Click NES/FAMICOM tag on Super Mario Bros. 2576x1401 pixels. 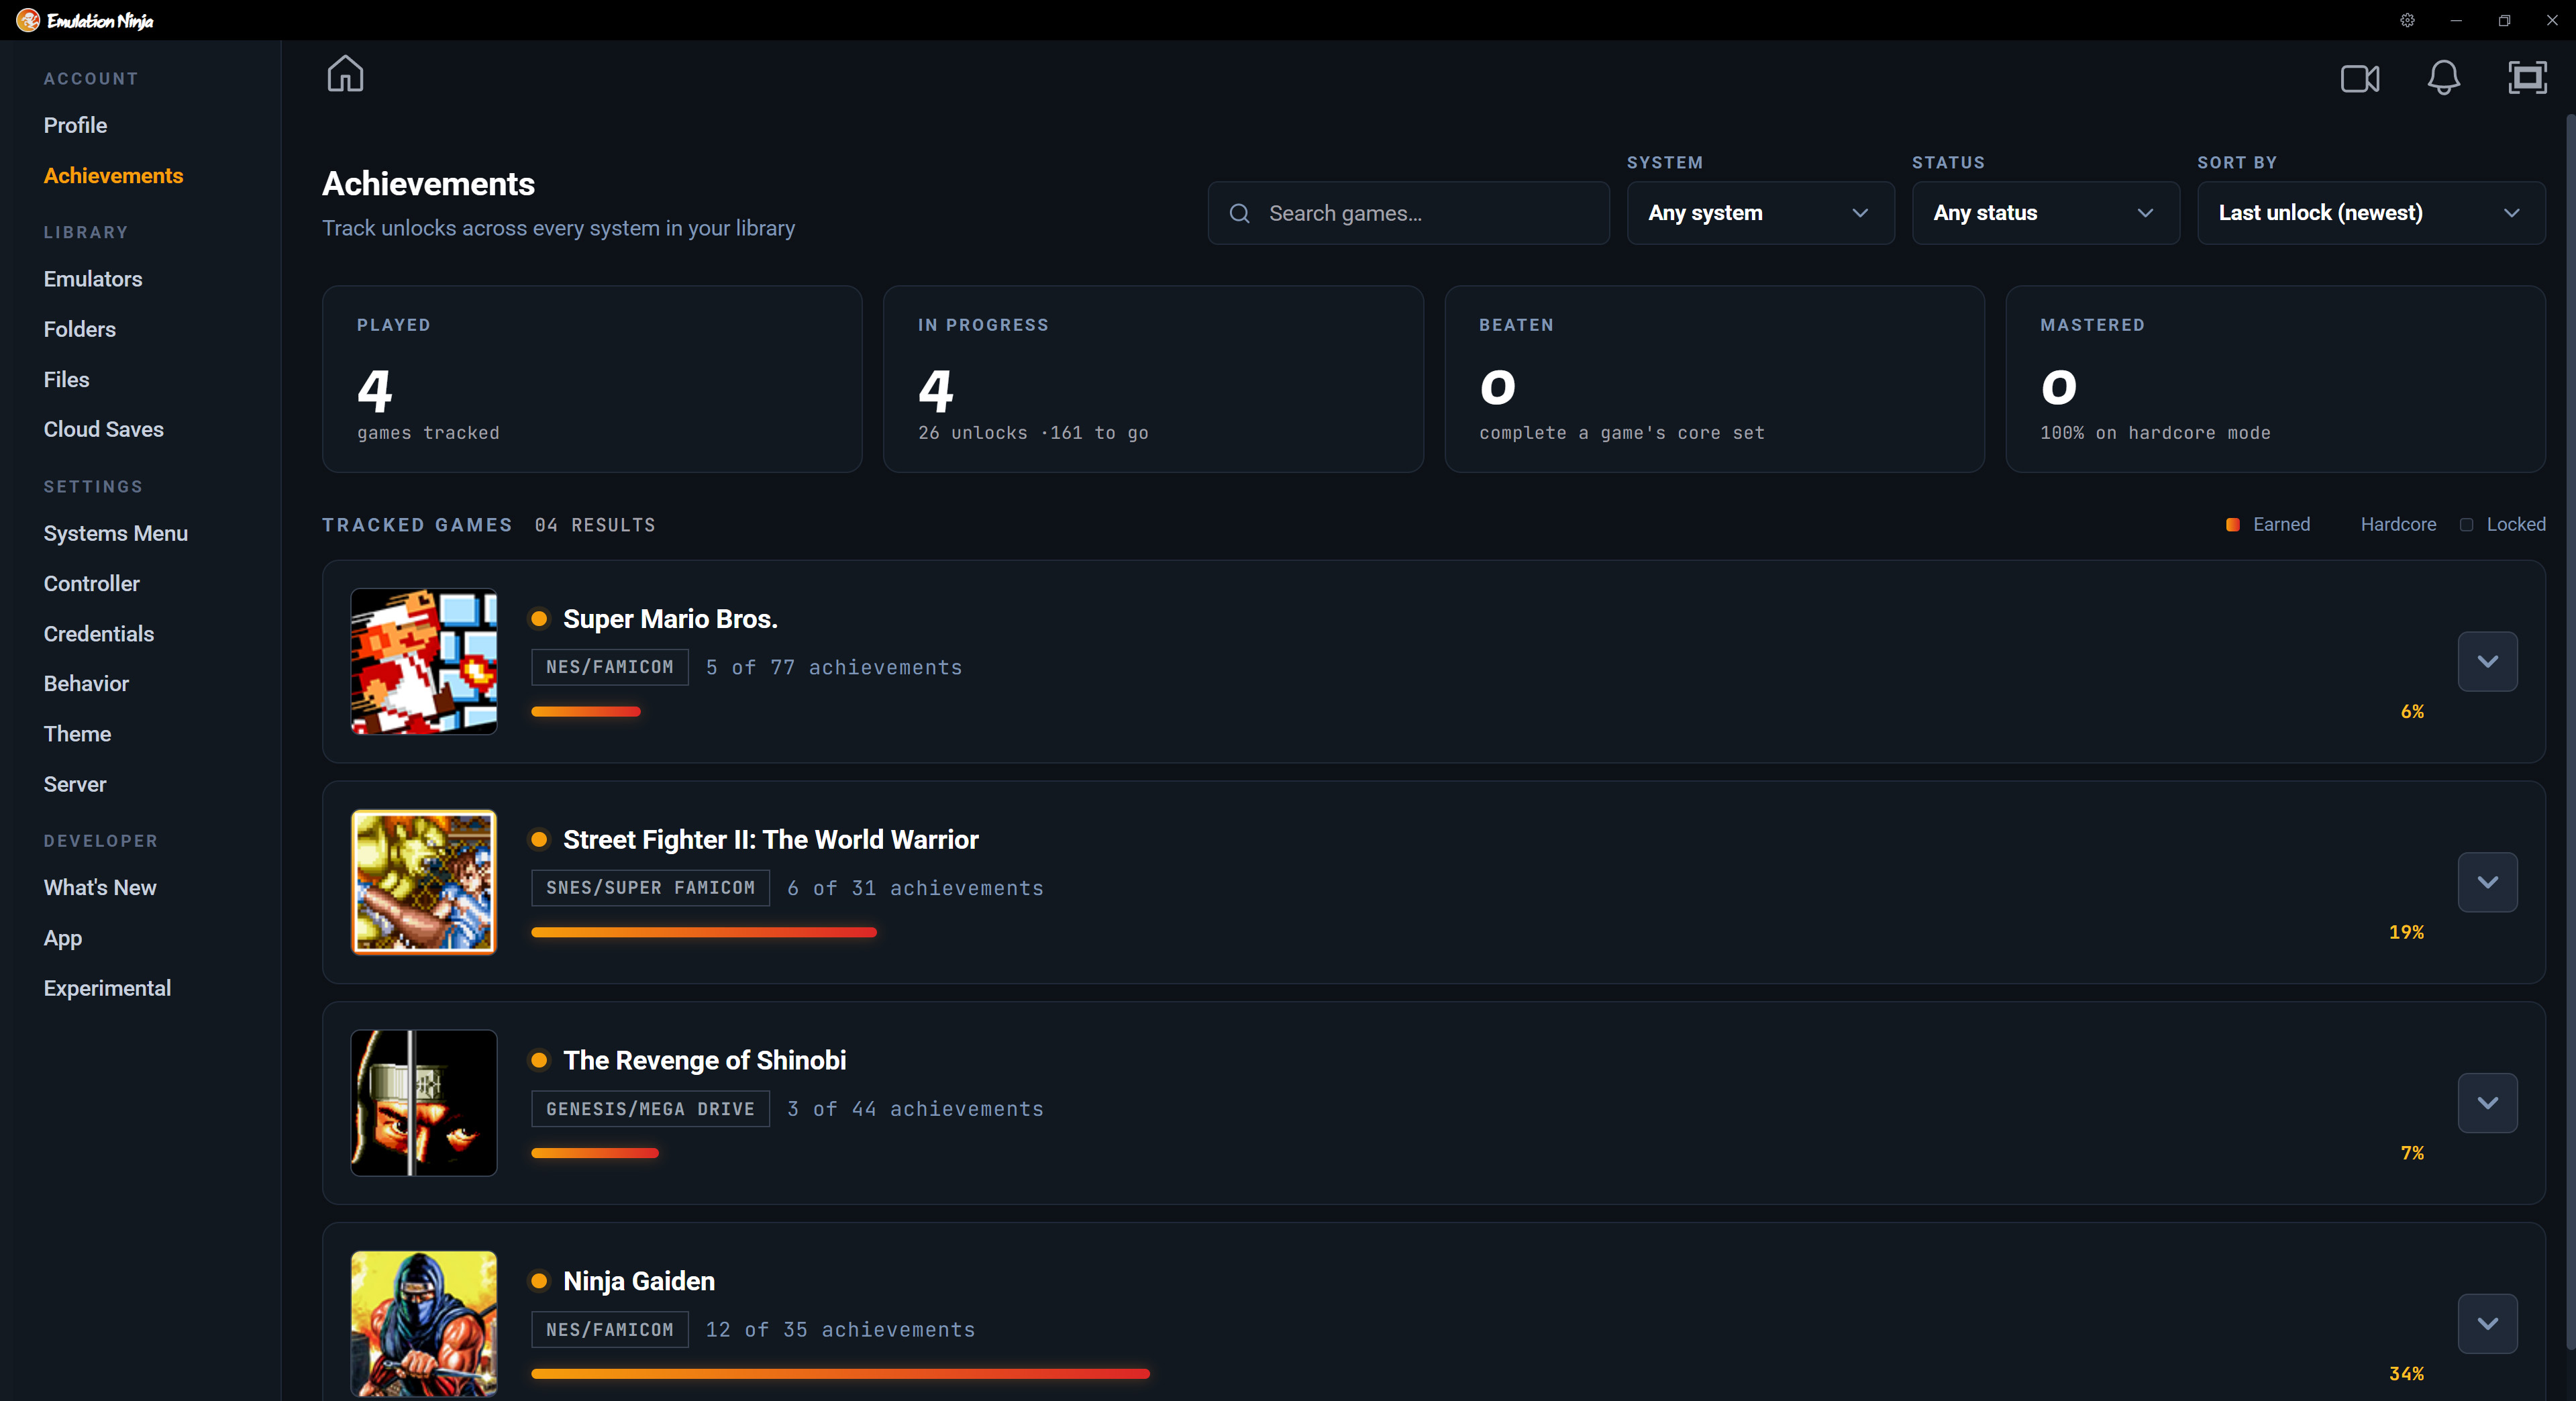pyautogui.click(x=609, y=667)
